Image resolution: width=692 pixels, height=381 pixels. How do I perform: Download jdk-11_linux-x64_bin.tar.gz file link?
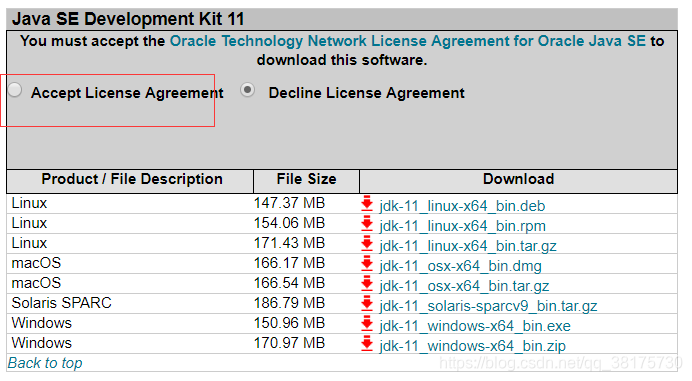point(468,246)
